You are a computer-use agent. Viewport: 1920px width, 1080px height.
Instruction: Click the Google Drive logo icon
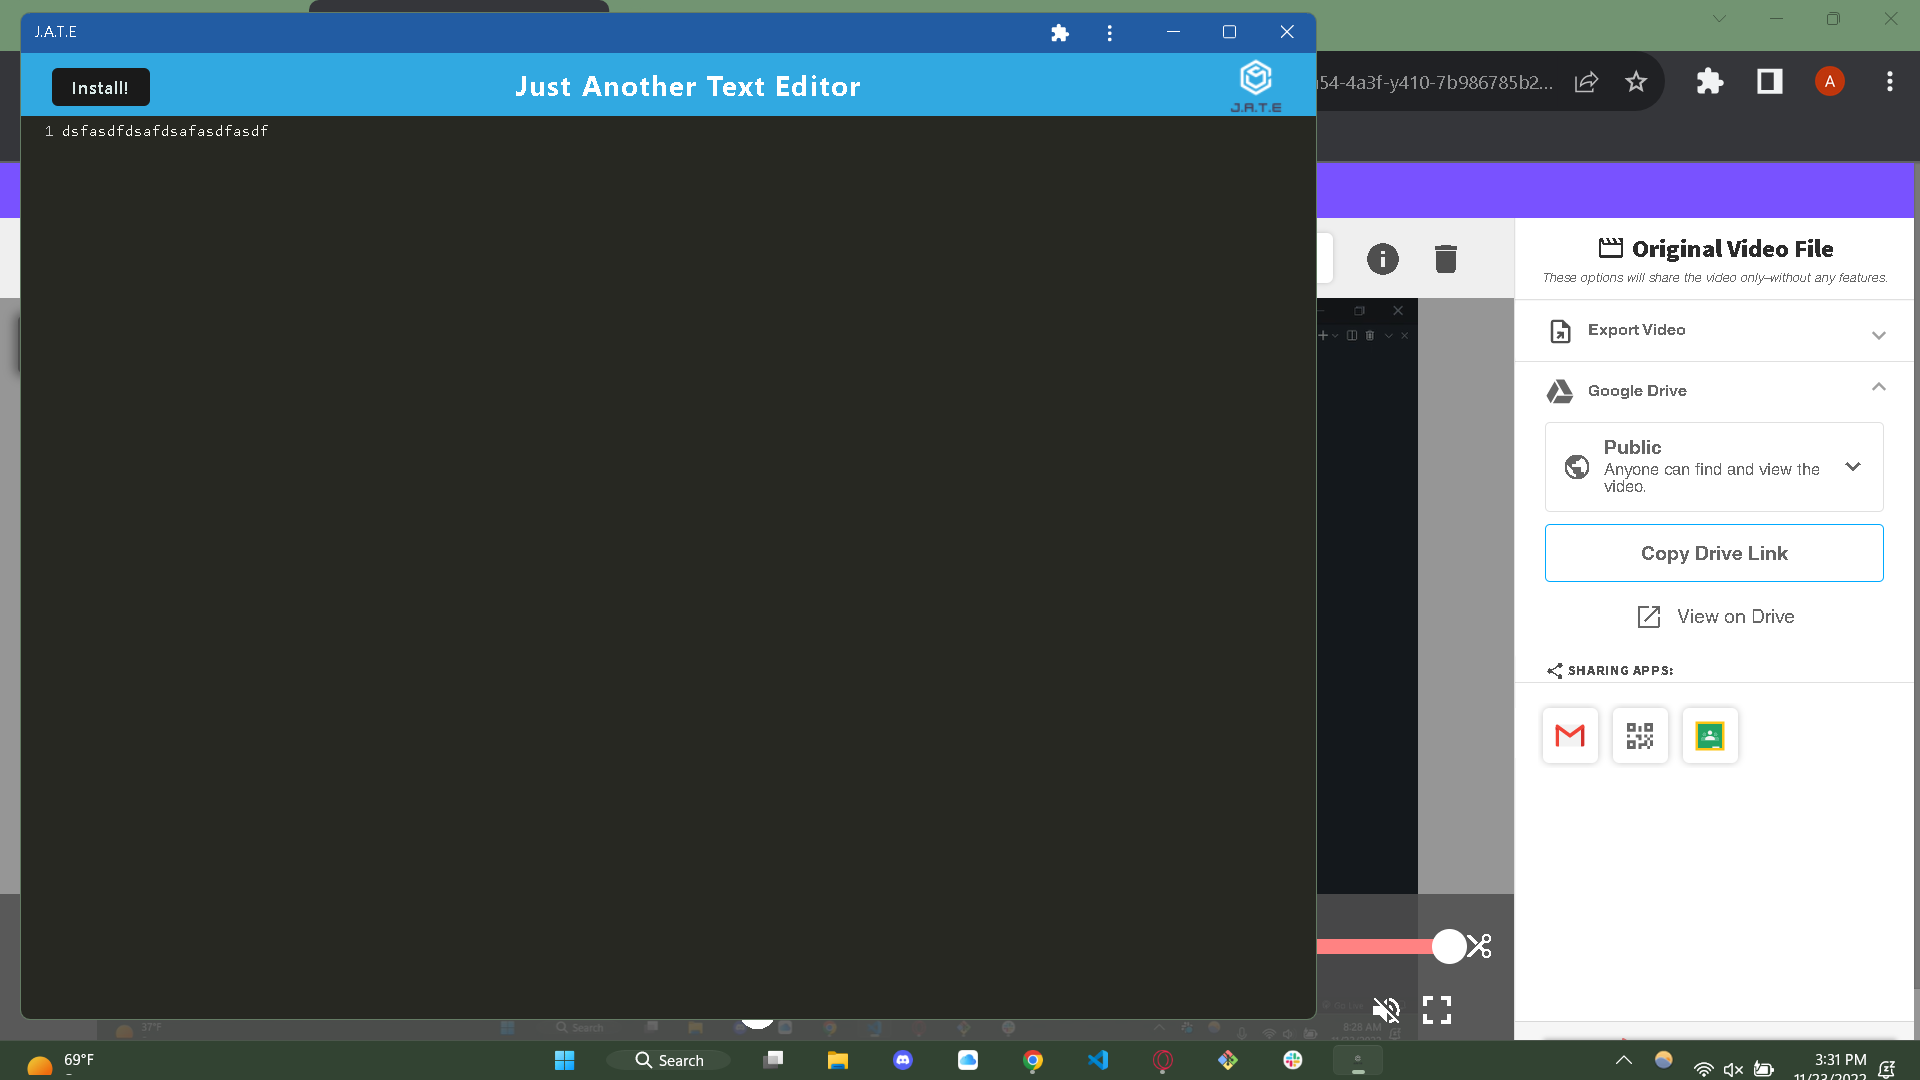point(1560,391)
